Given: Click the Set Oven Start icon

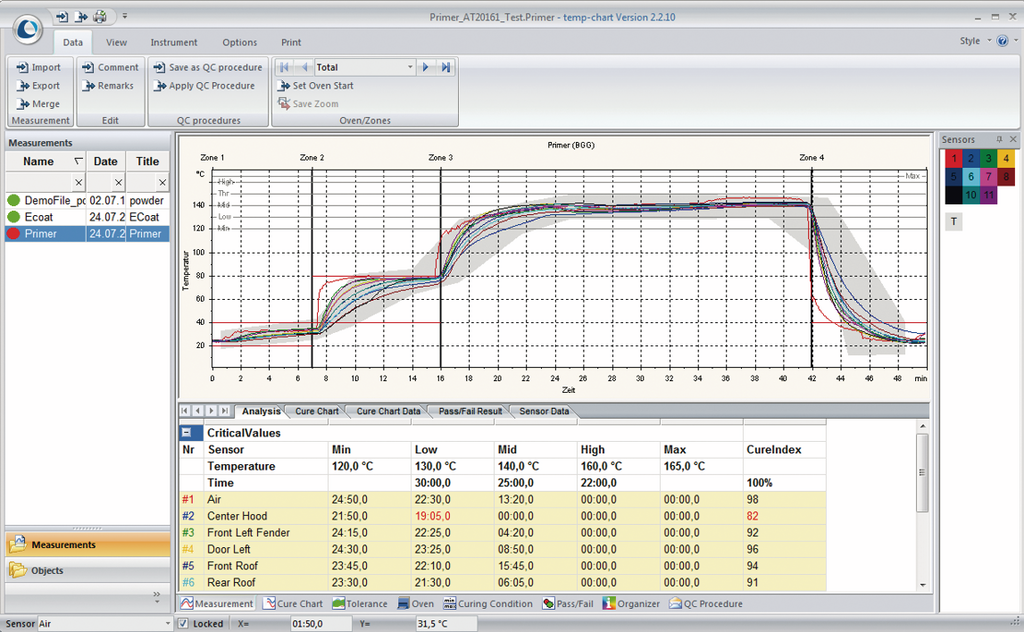Looking at the screenshot, I should tap(283, 86).
